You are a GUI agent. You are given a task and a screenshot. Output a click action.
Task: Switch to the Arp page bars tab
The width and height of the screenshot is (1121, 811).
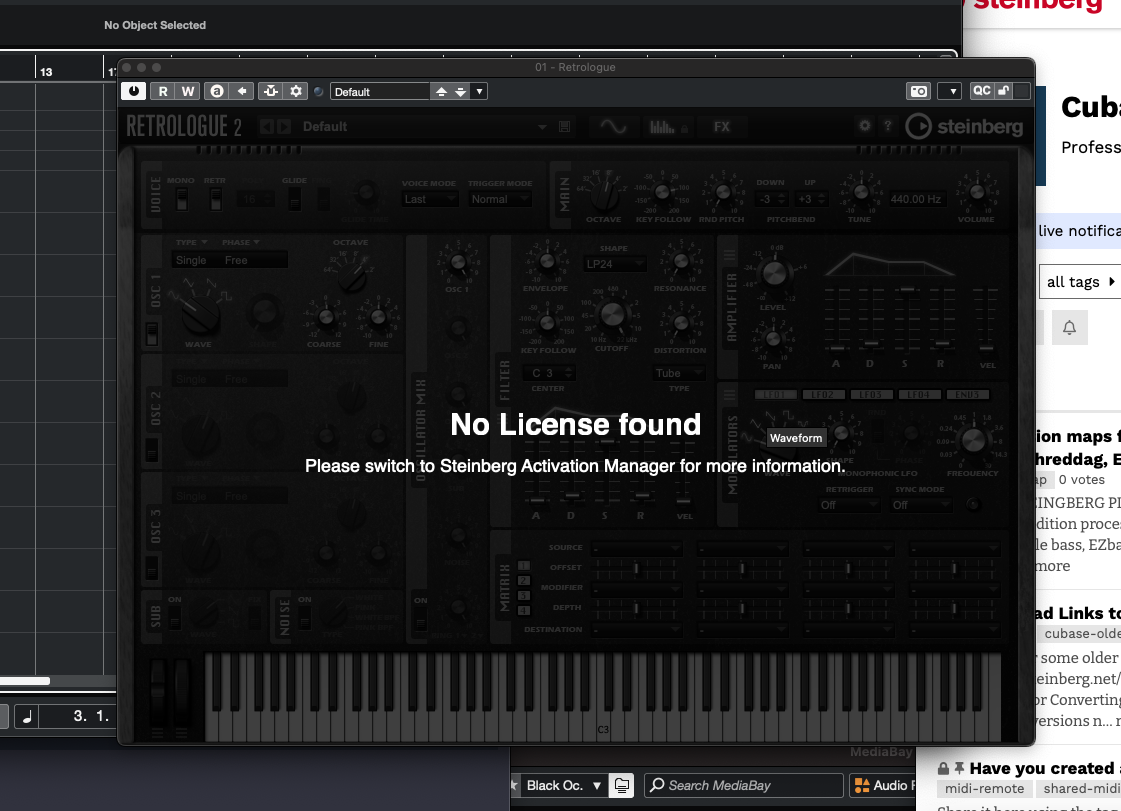(x=666, y=127)
